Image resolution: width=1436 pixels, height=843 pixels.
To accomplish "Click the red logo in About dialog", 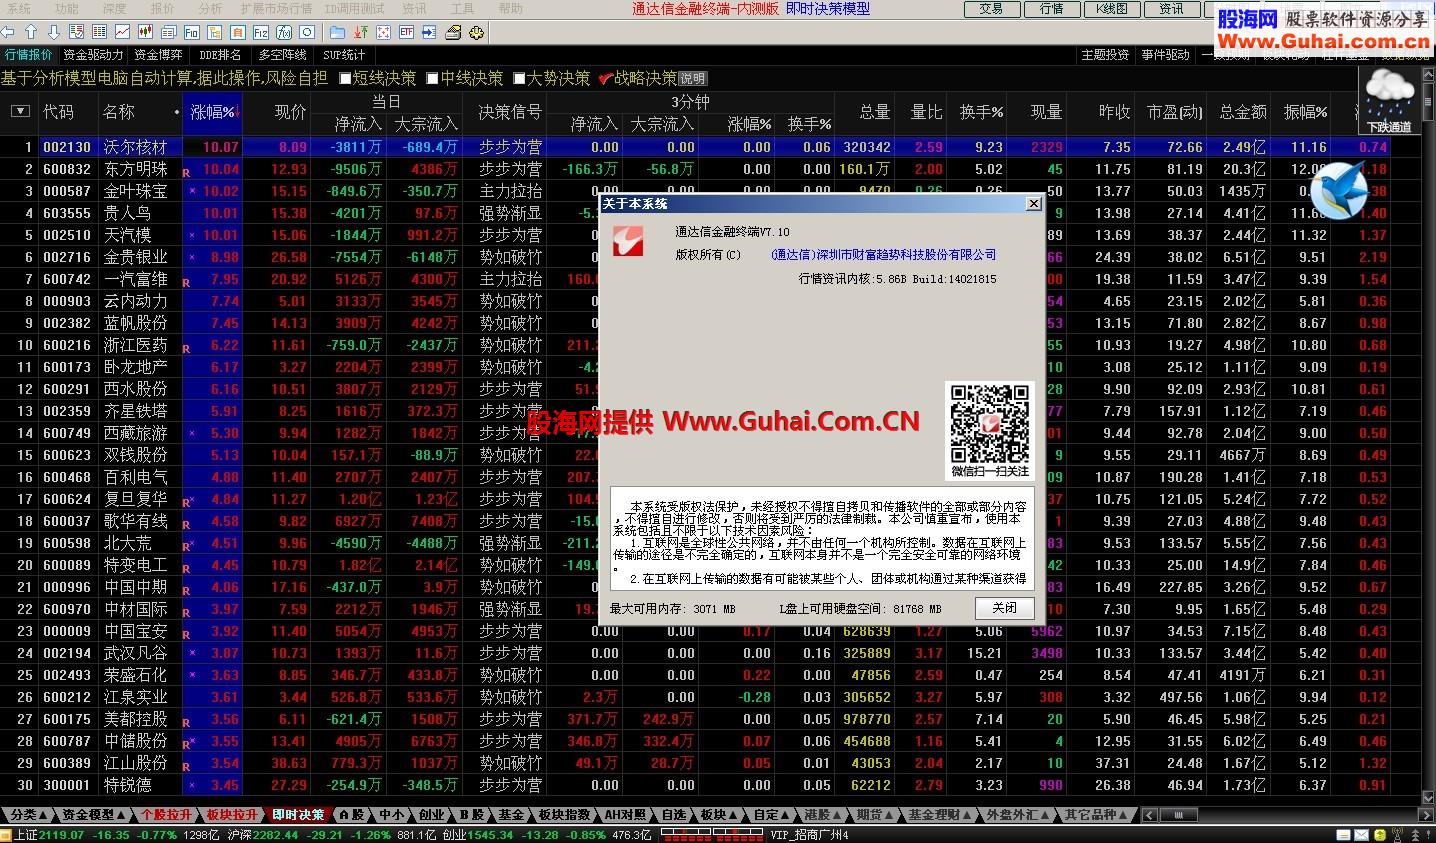I will [628, 242].
